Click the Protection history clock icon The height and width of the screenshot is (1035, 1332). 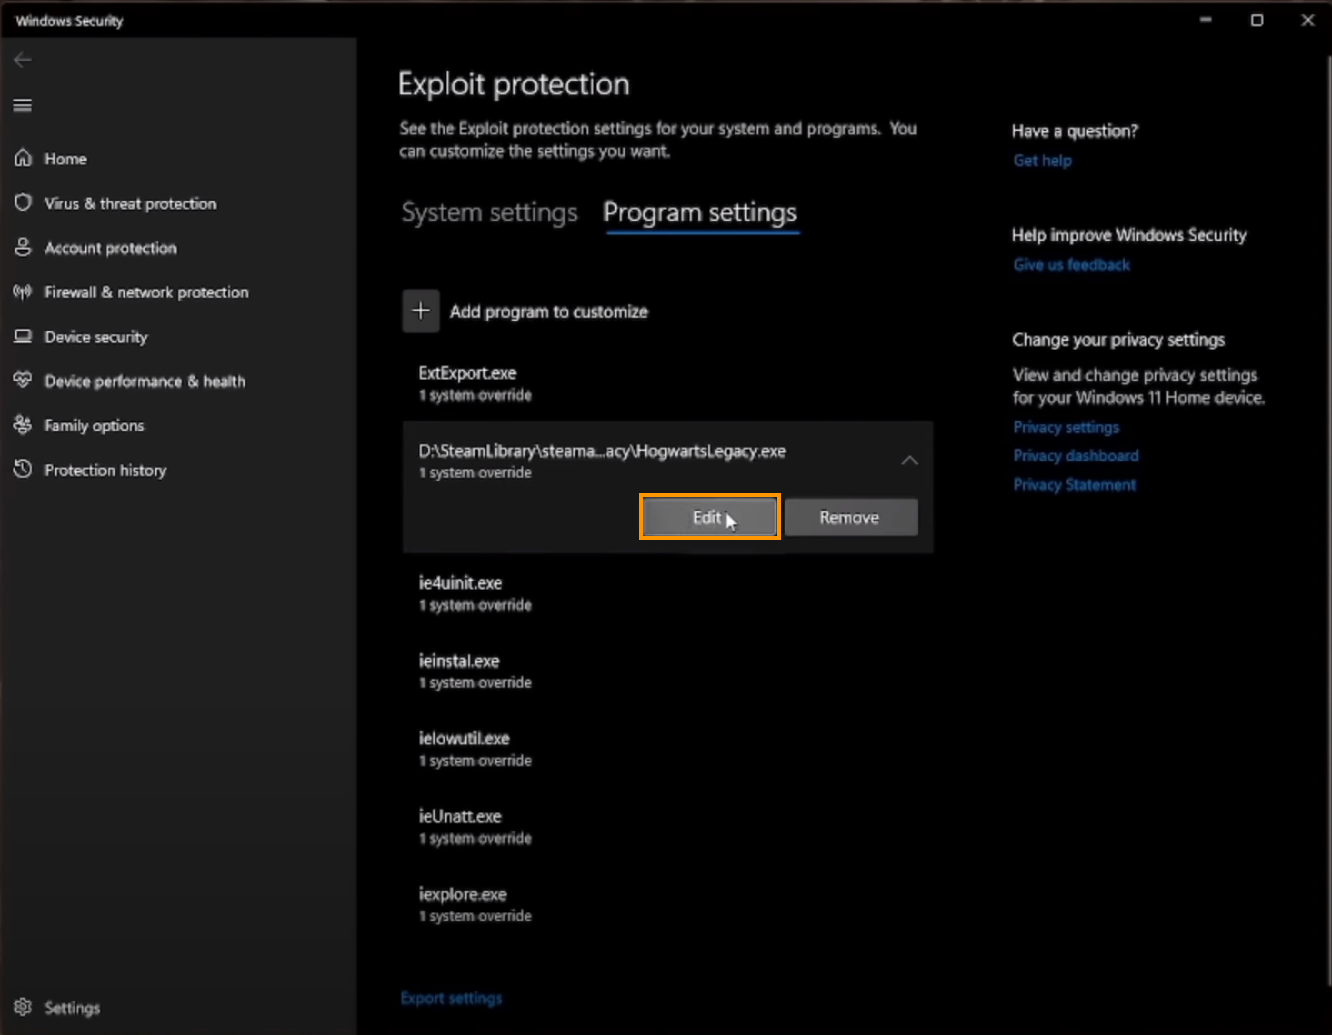point(23,469)
